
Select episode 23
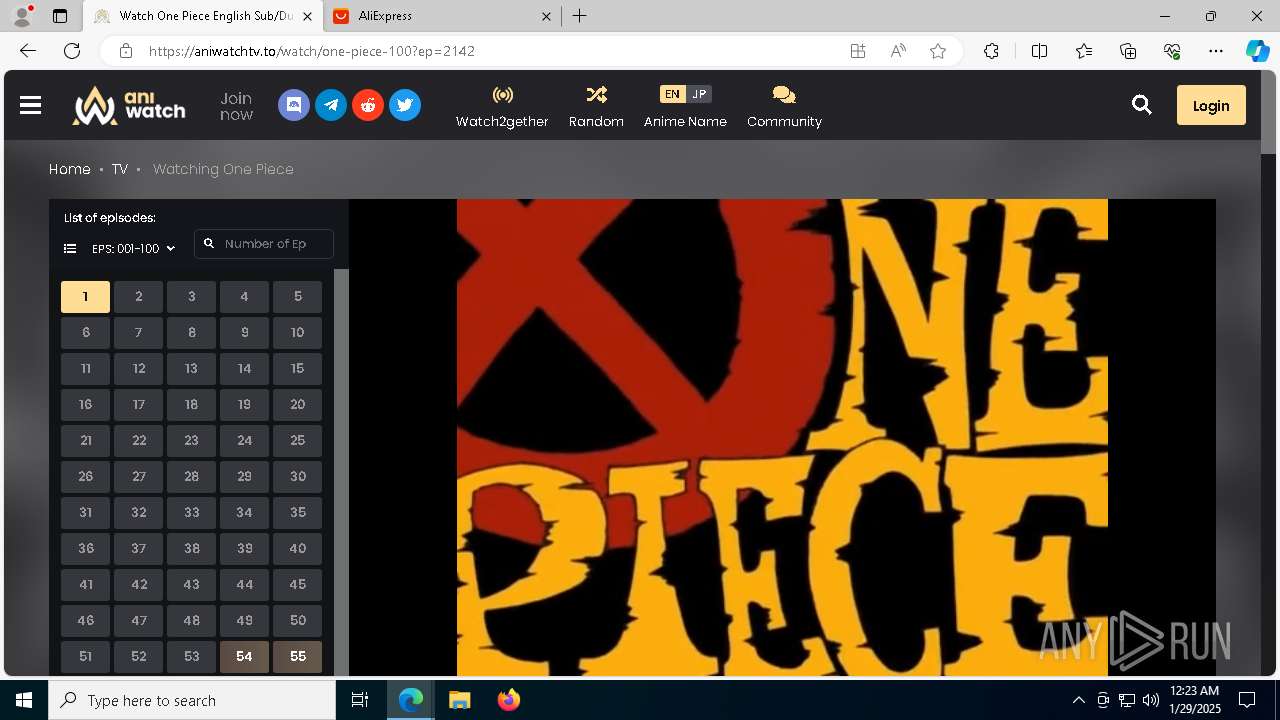191,441
